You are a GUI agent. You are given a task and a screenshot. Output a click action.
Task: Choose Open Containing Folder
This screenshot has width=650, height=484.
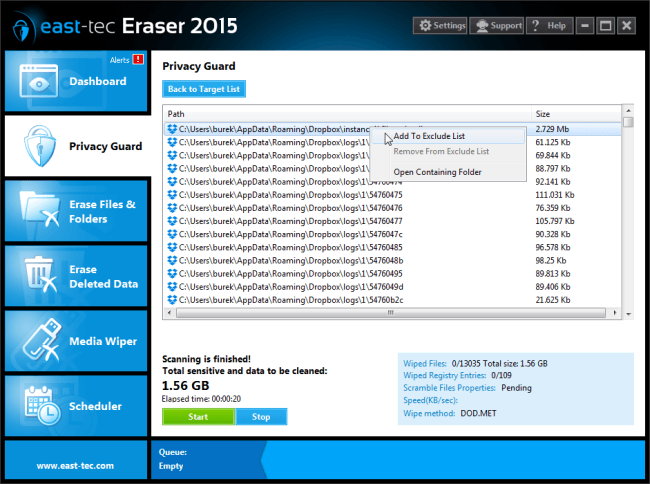click(x=448, y=172)
